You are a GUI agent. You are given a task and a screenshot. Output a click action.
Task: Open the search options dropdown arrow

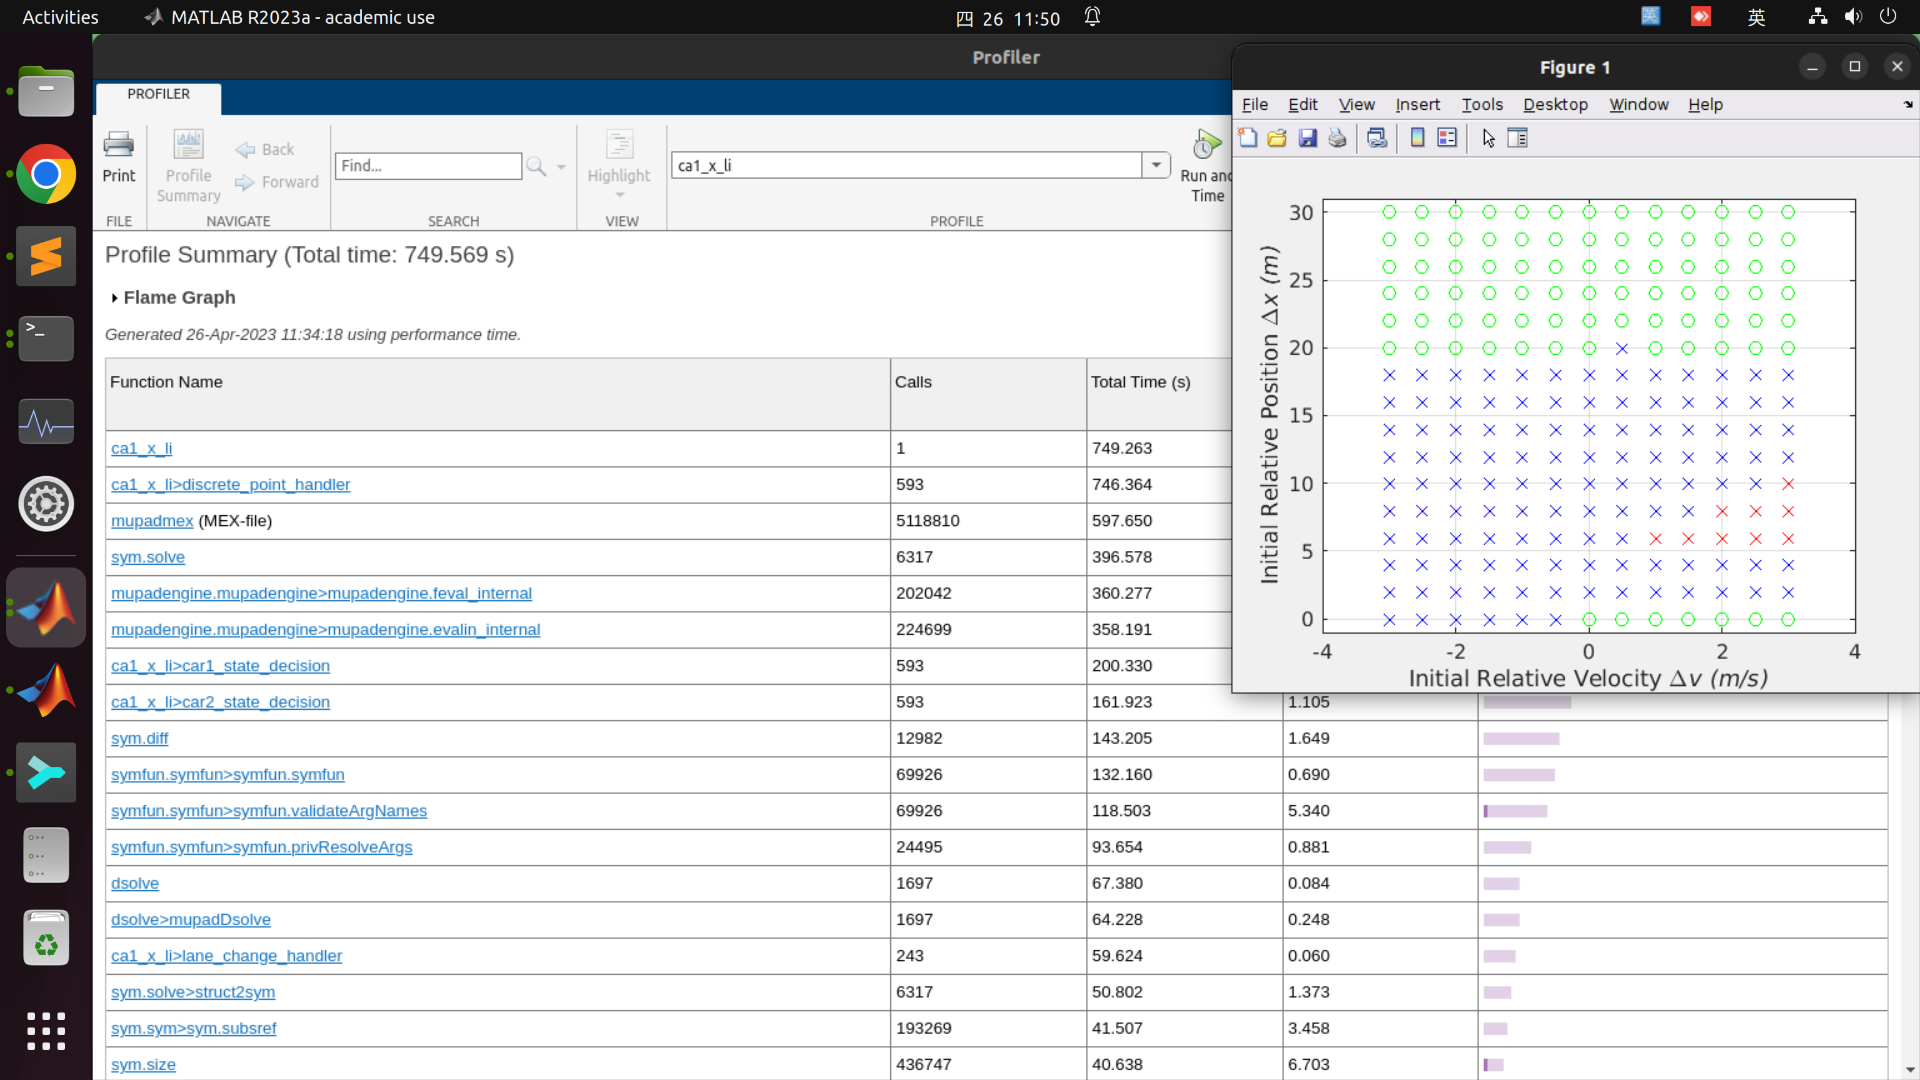561,167
